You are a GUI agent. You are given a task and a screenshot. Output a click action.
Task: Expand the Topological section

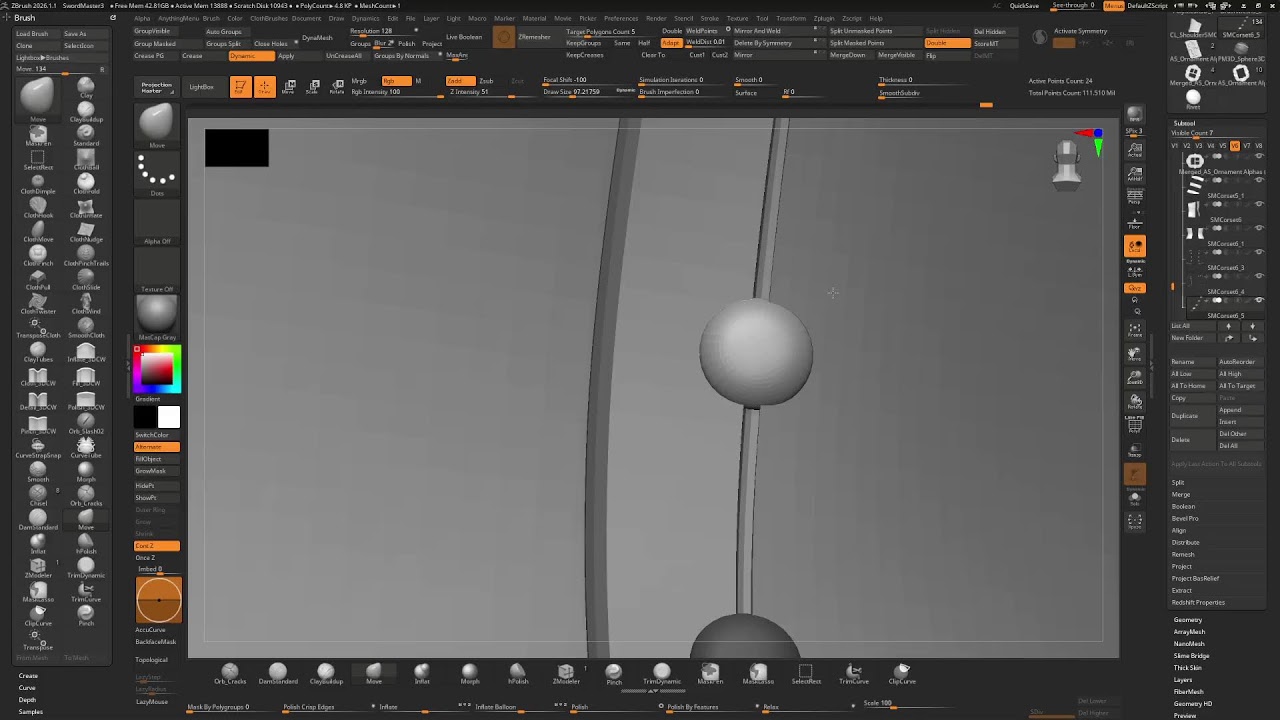(x=152, y=660)
